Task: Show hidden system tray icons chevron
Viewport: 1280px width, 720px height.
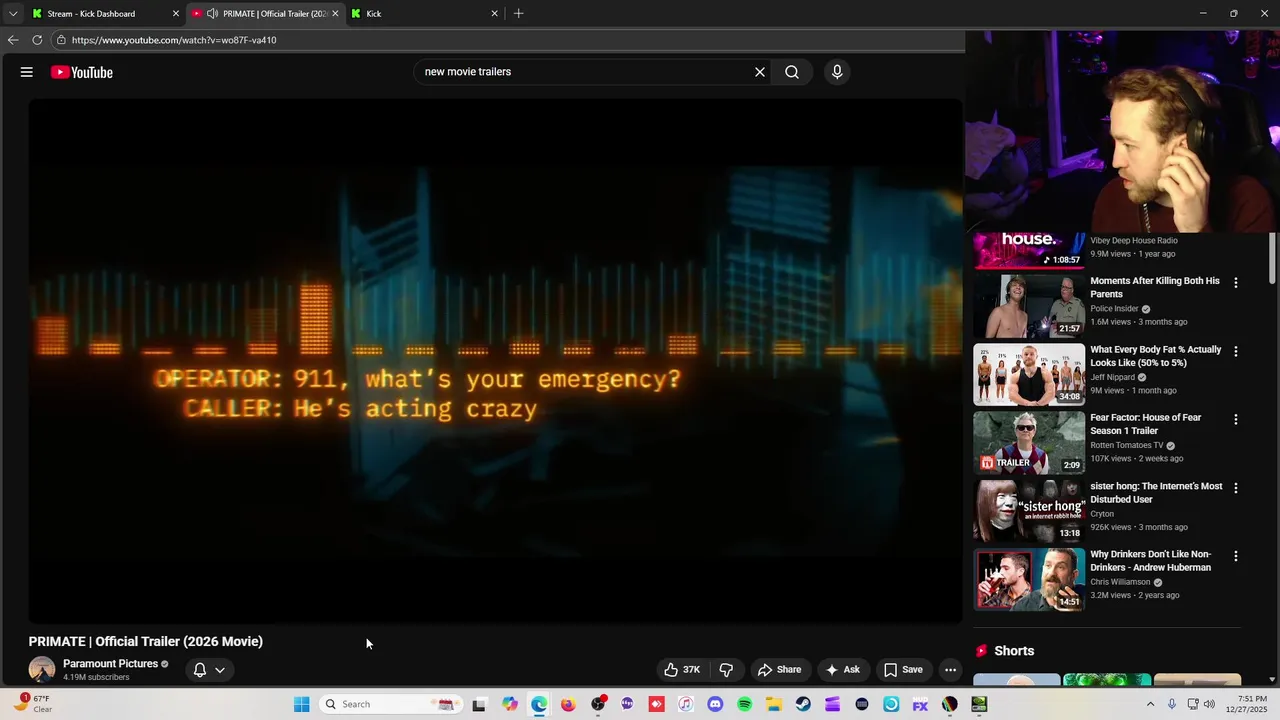Action: [x=1150, y=704]
